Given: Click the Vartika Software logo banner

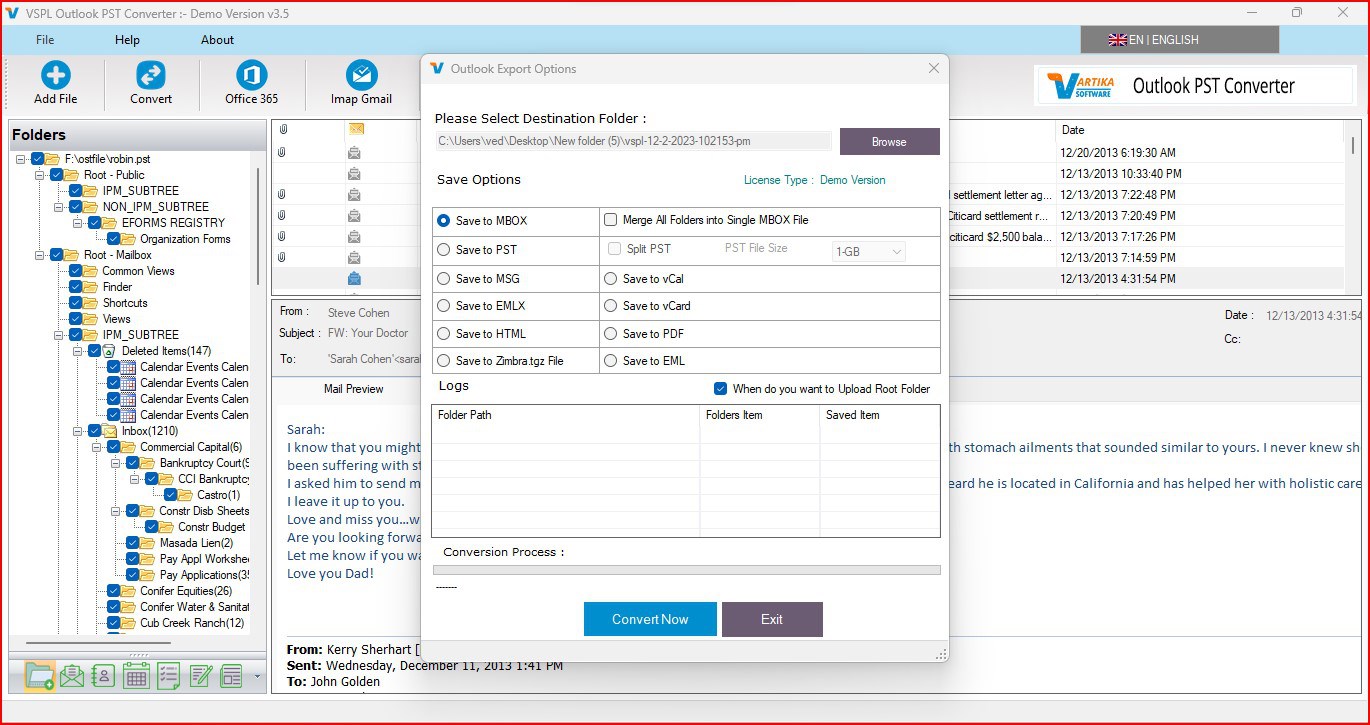Looking at the screenshot, I should 1194,86.
